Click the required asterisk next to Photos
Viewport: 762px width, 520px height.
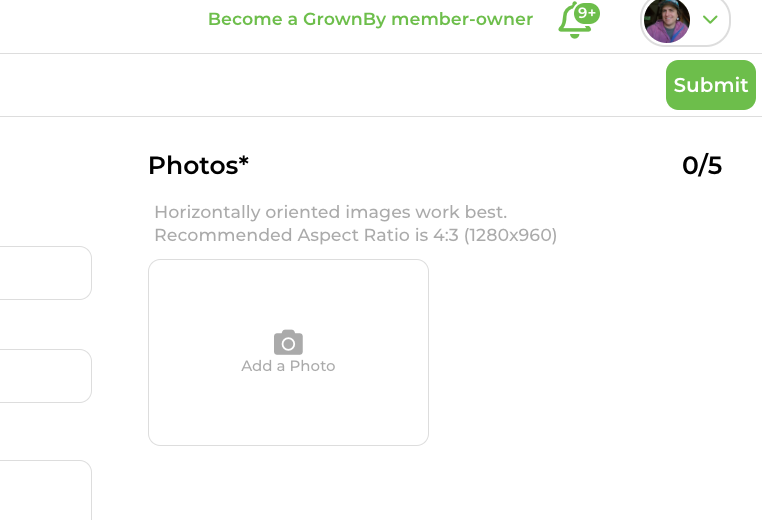[243, 161]
